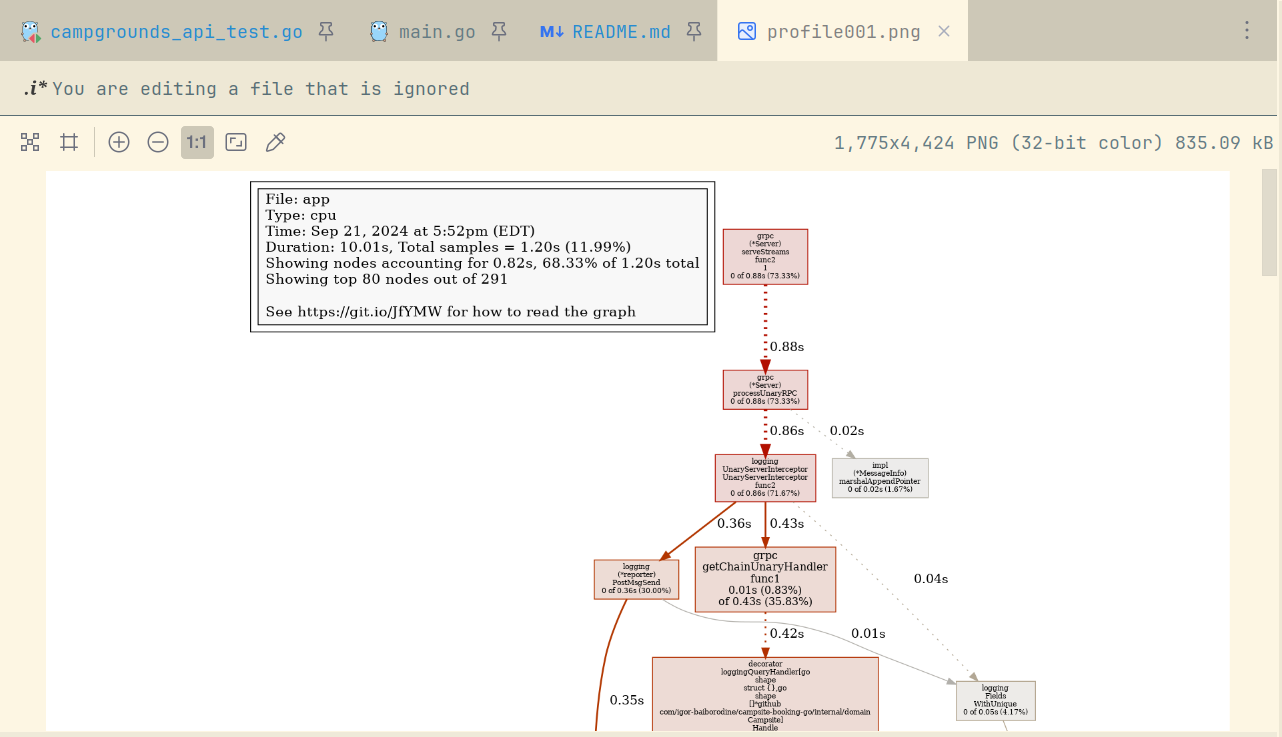1282x737 pixels.
Task: Click the 0.36s edge label
Action: 734,523
